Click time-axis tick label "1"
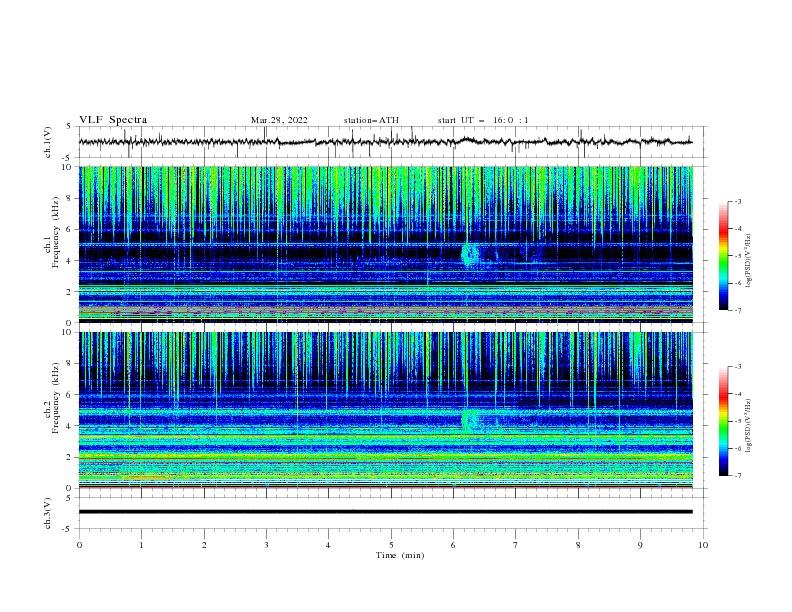 141,545
